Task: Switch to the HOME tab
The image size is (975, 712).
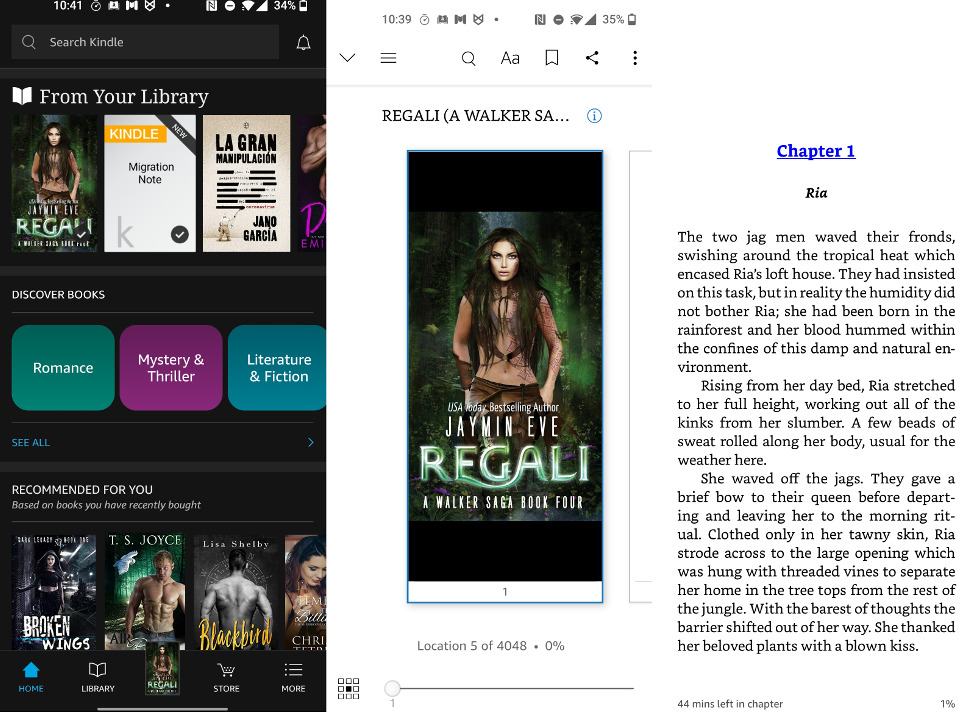Action: [31, 678]
